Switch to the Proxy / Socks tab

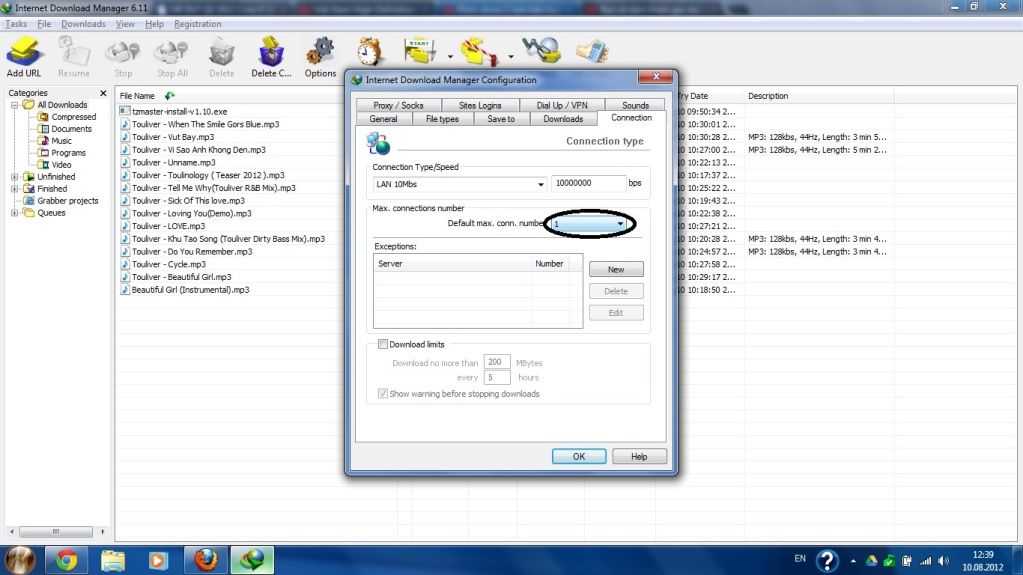(x=399, y=105)
